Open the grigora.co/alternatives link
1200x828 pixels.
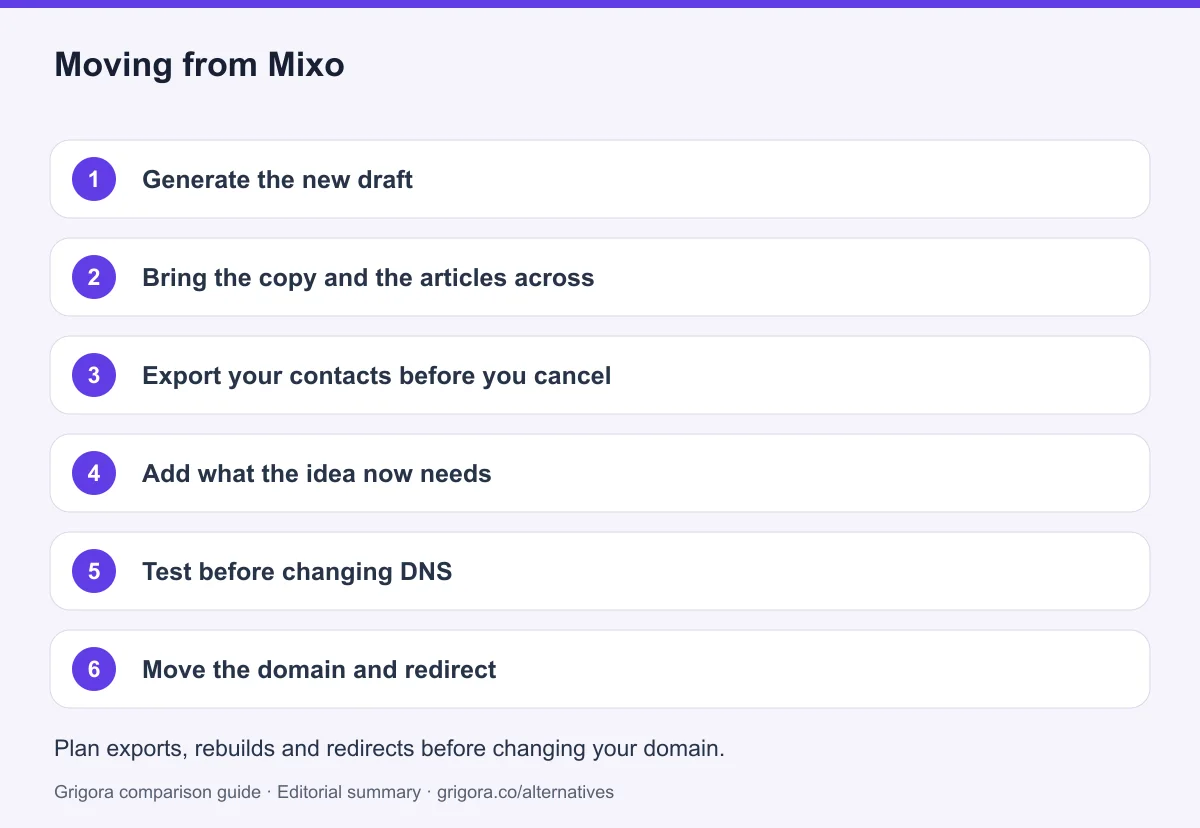tap(525, 792)
